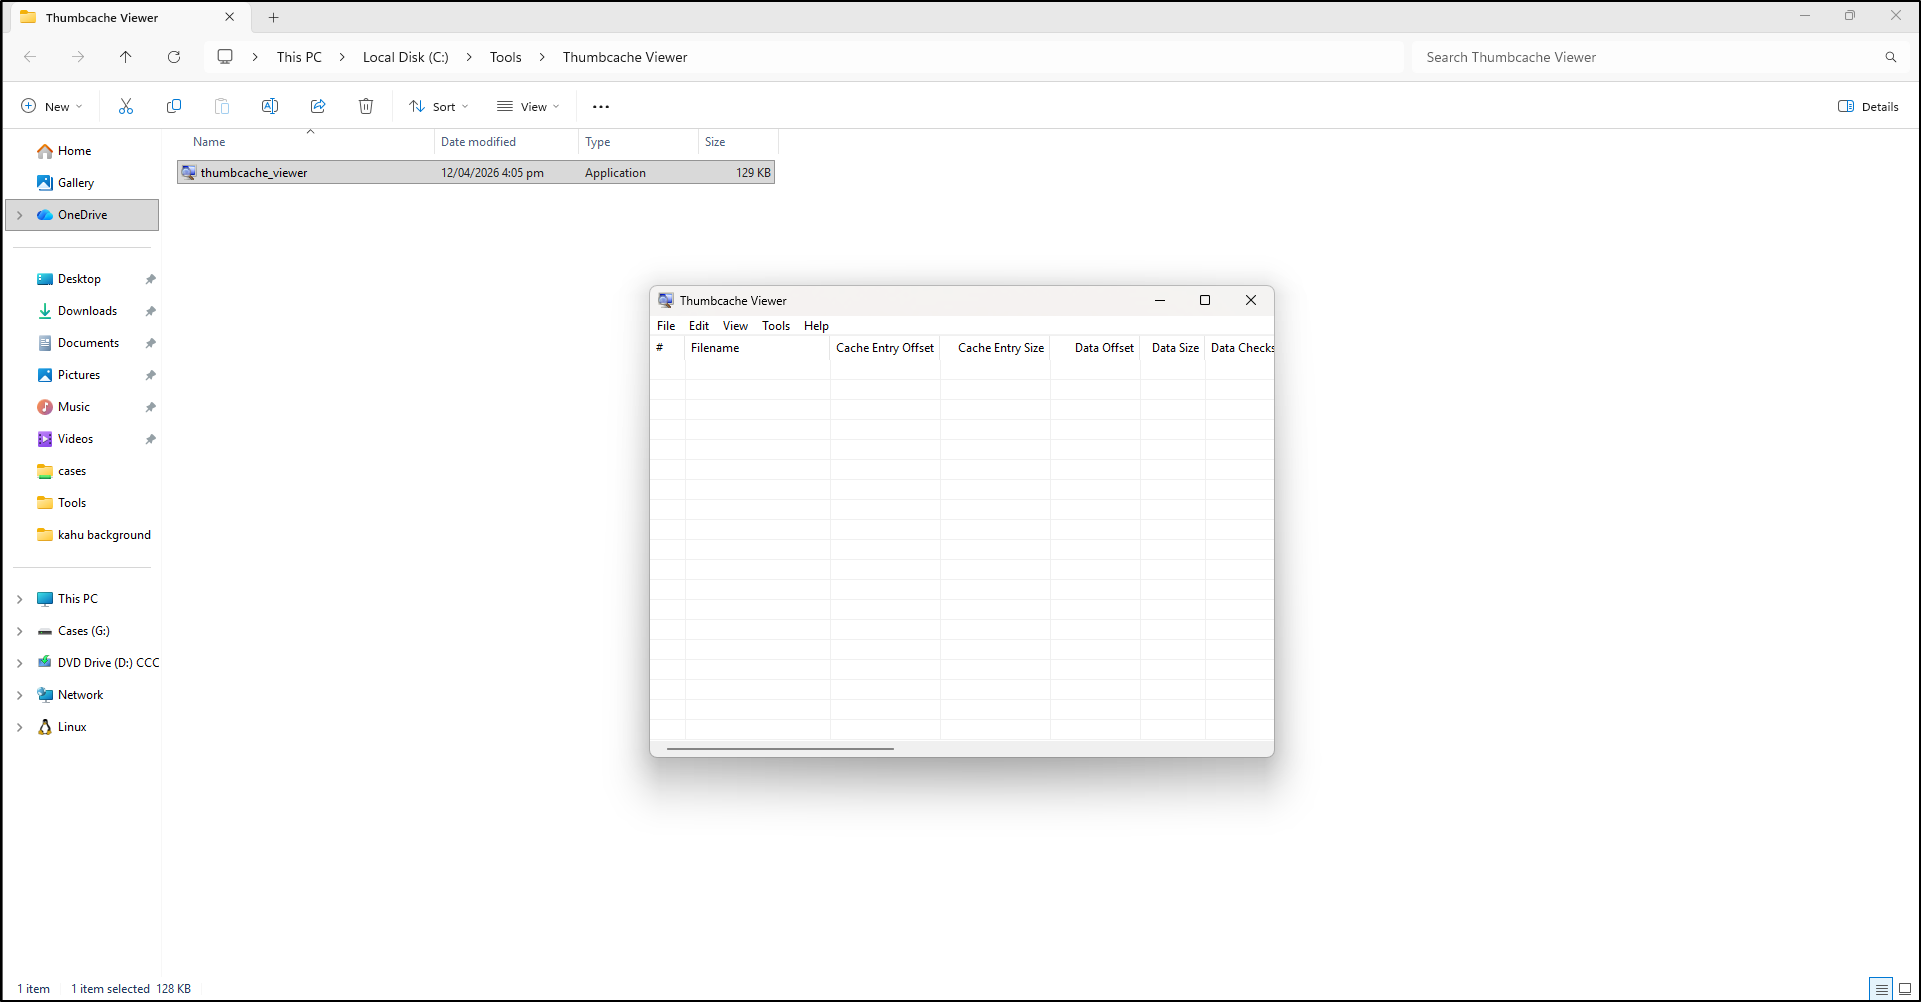The image size is (1921, 1002).
Task: Expand the Cases (G:) drive node
Action: [19, 631]
